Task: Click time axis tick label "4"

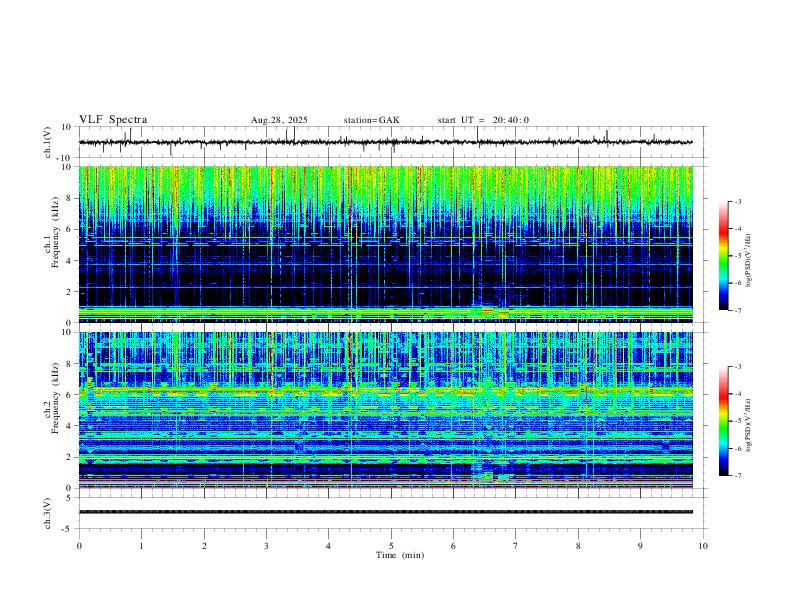Action: point(328,546)
